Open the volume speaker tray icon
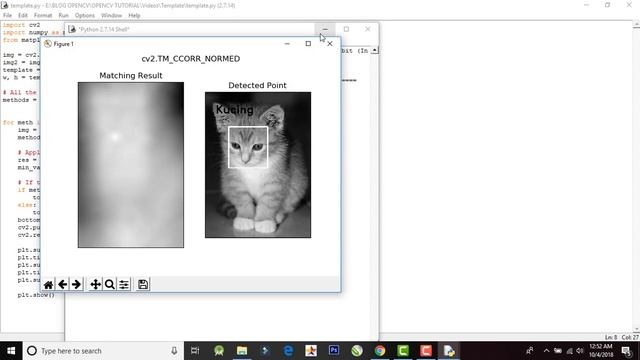Image resolution: width=640 pixels, height=360 pixels. (580, 351)
